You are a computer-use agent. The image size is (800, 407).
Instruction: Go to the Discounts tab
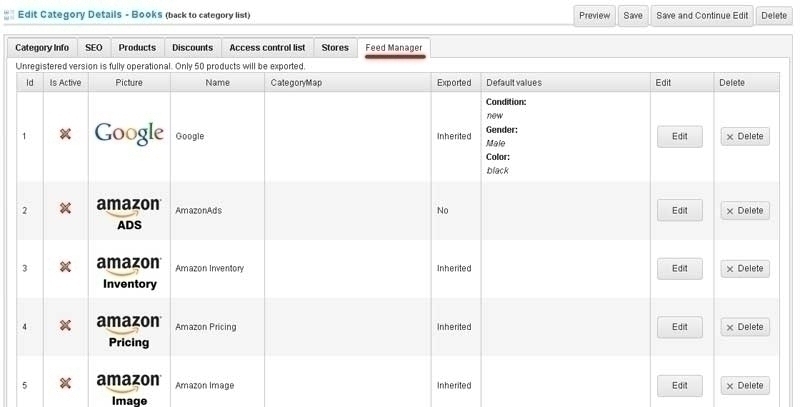pos(192,47)
